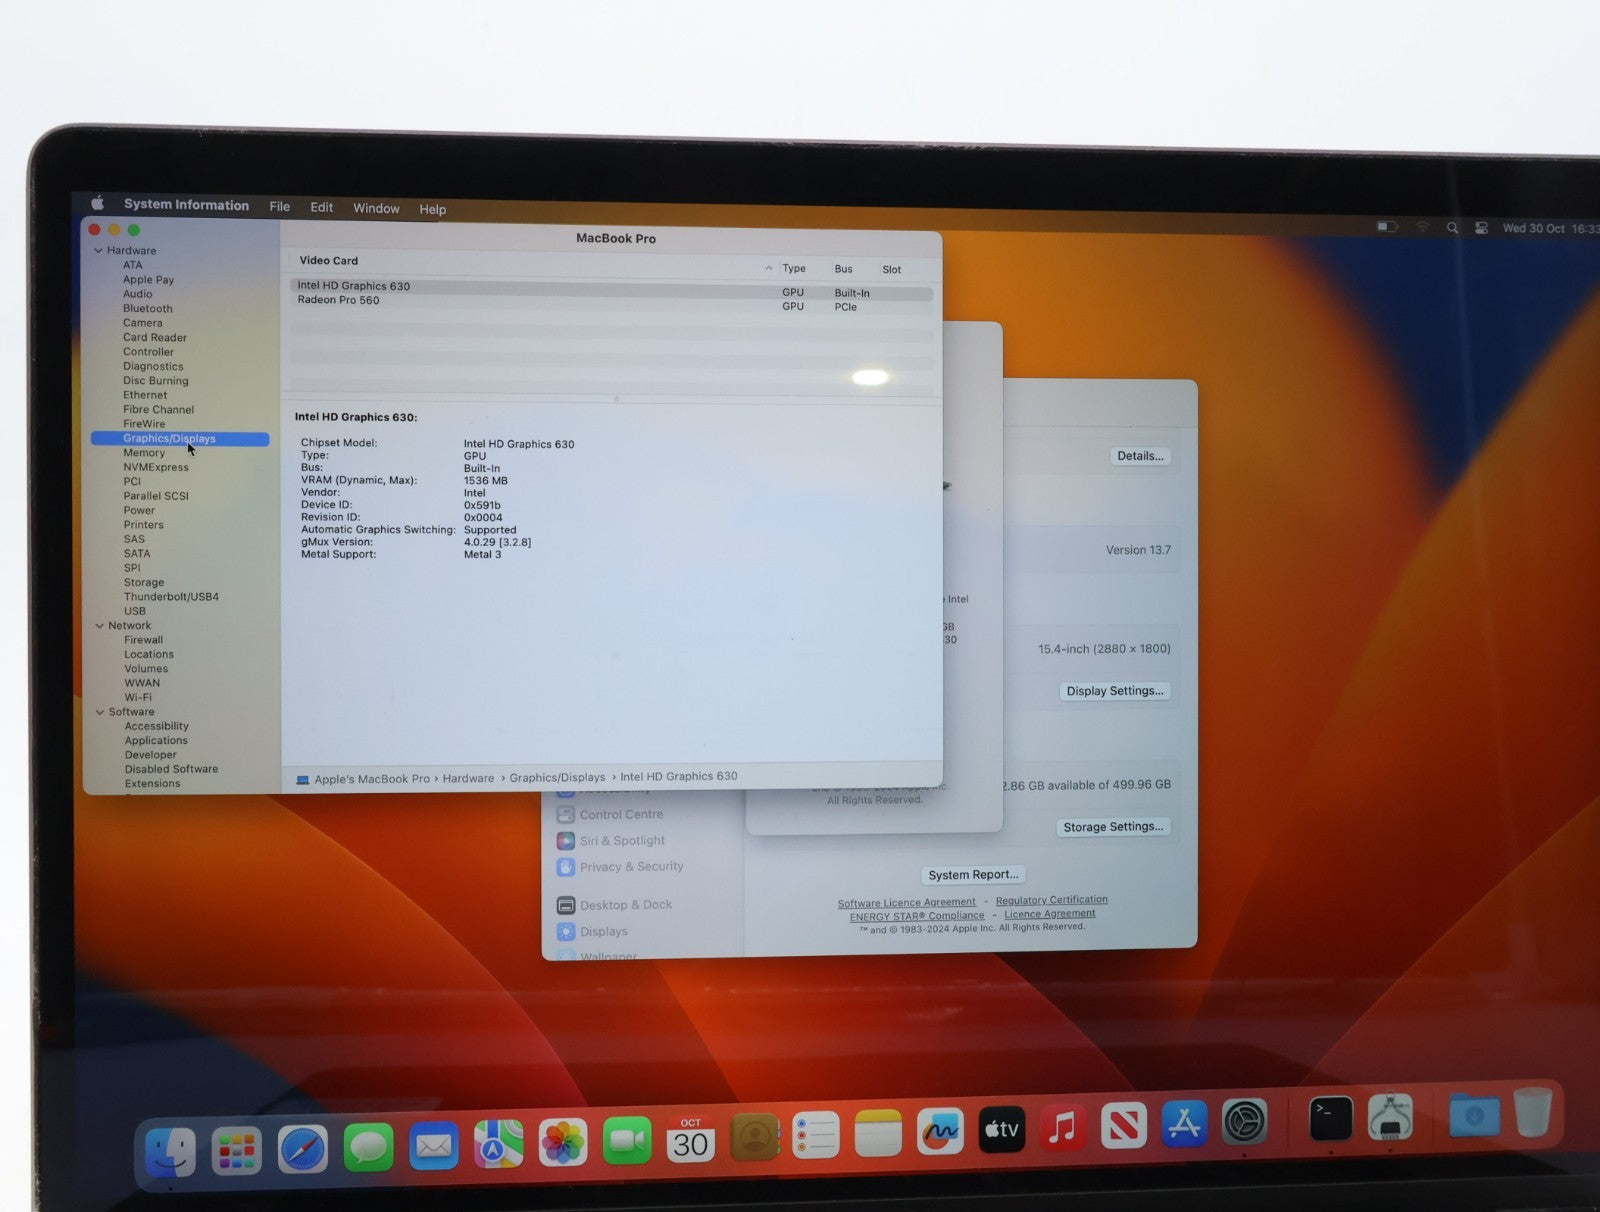The height and width of the screenshot is (1212, 1600).
Task: Click the System Report… button
Action: click(973, 875)
